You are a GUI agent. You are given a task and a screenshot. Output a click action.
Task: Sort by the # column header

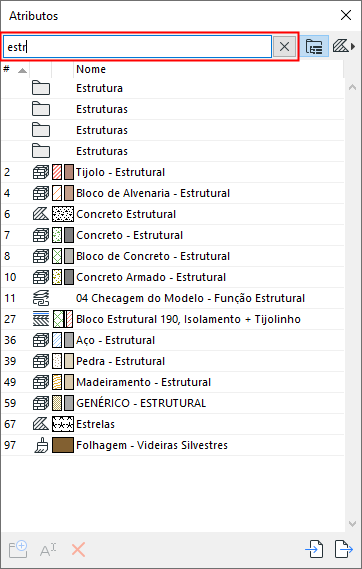[x=15, y=69]
